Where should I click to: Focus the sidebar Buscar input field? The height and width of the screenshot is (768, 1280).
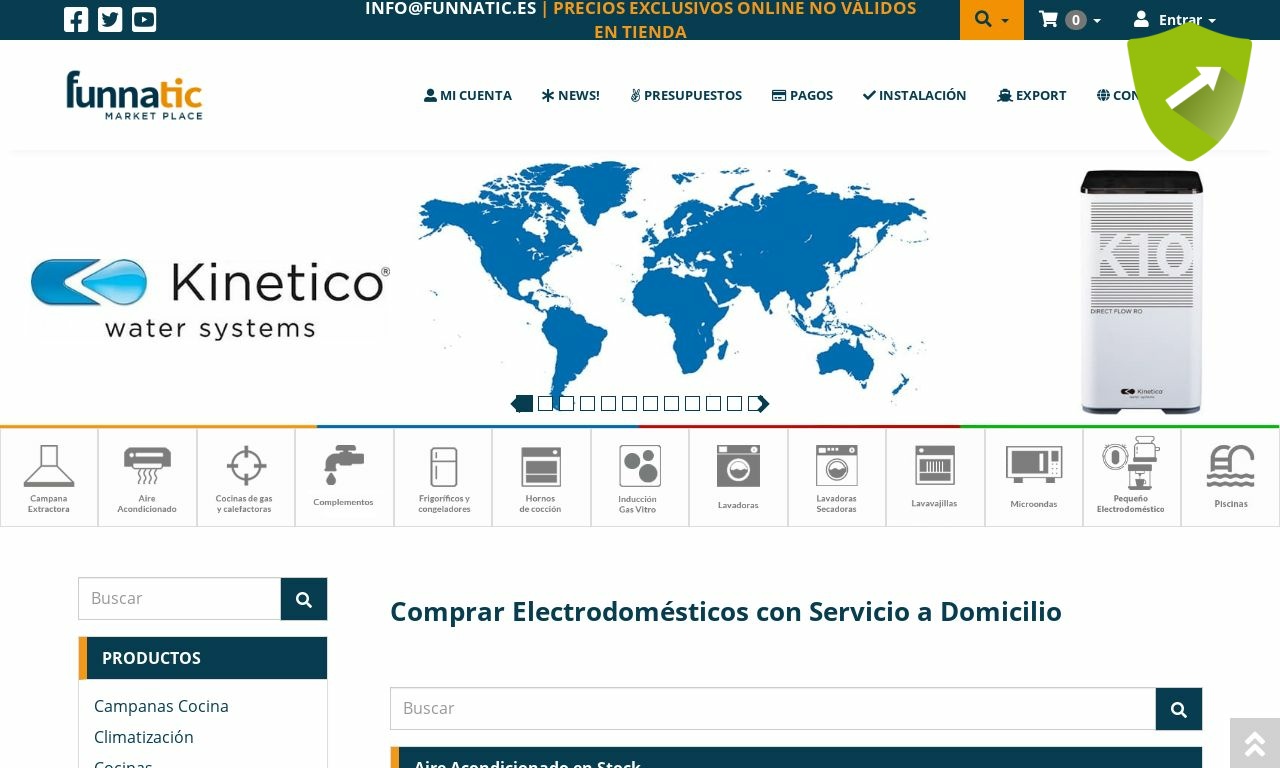pyautogui.click(x=180, y=599)
